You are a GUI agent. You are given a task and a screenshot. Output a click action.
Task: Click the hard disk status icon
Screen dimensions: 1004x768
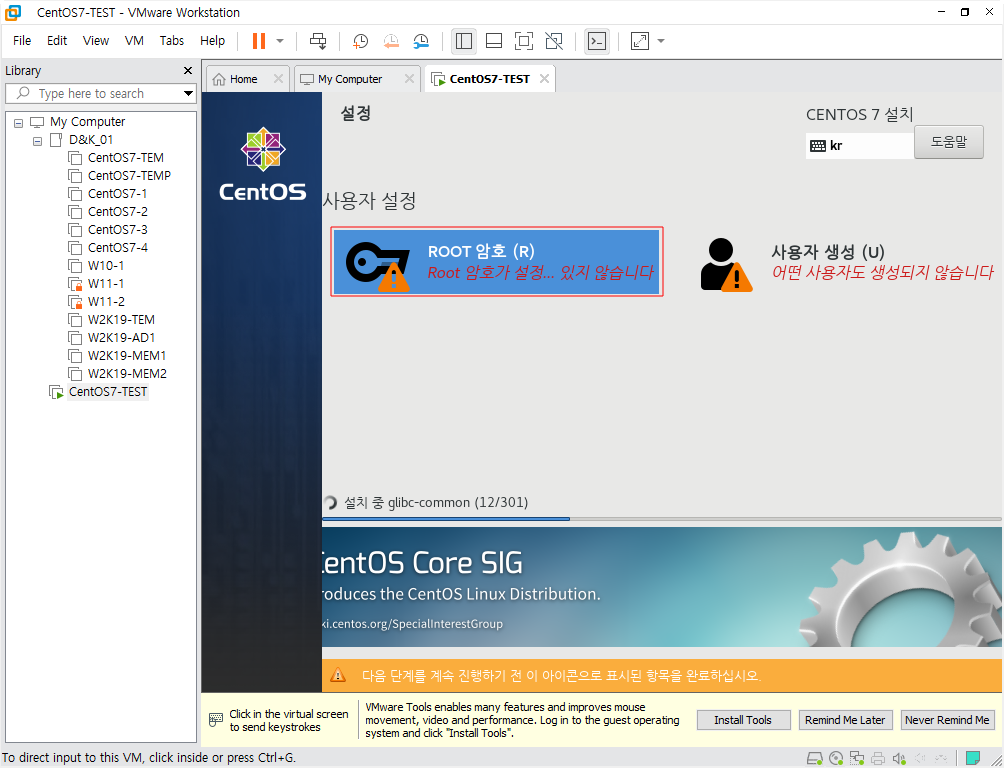click(x=814, y=758)
